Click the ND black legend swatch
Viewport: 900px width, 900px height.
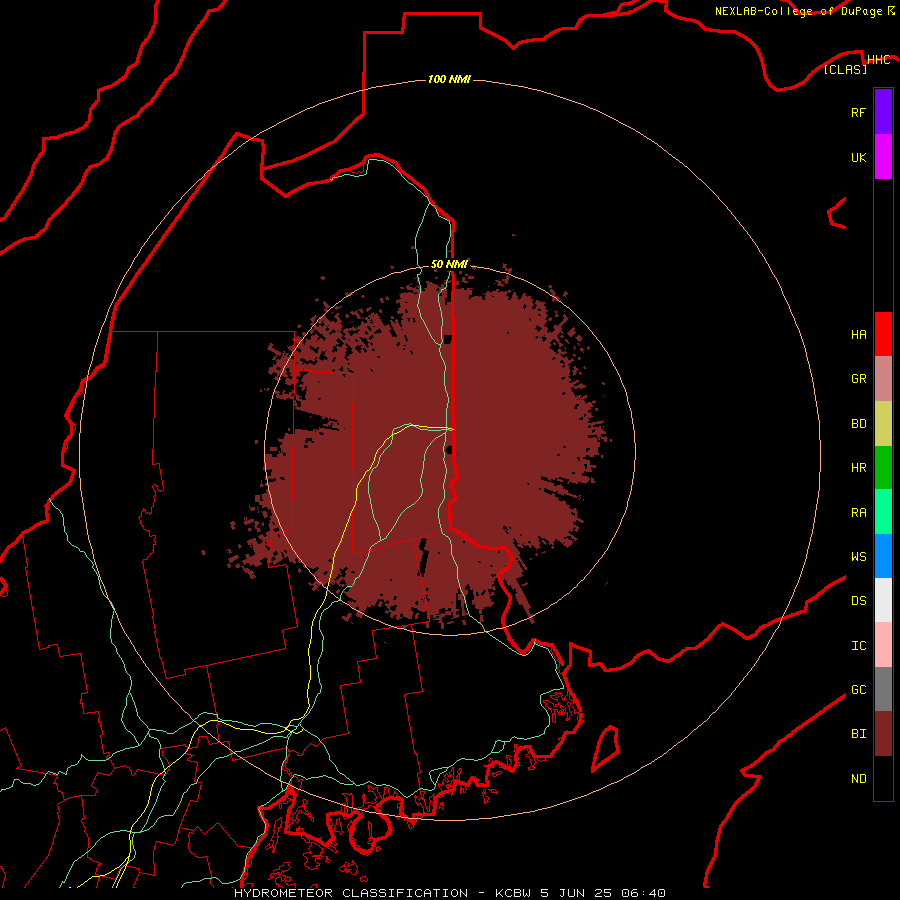coord(883,778)
